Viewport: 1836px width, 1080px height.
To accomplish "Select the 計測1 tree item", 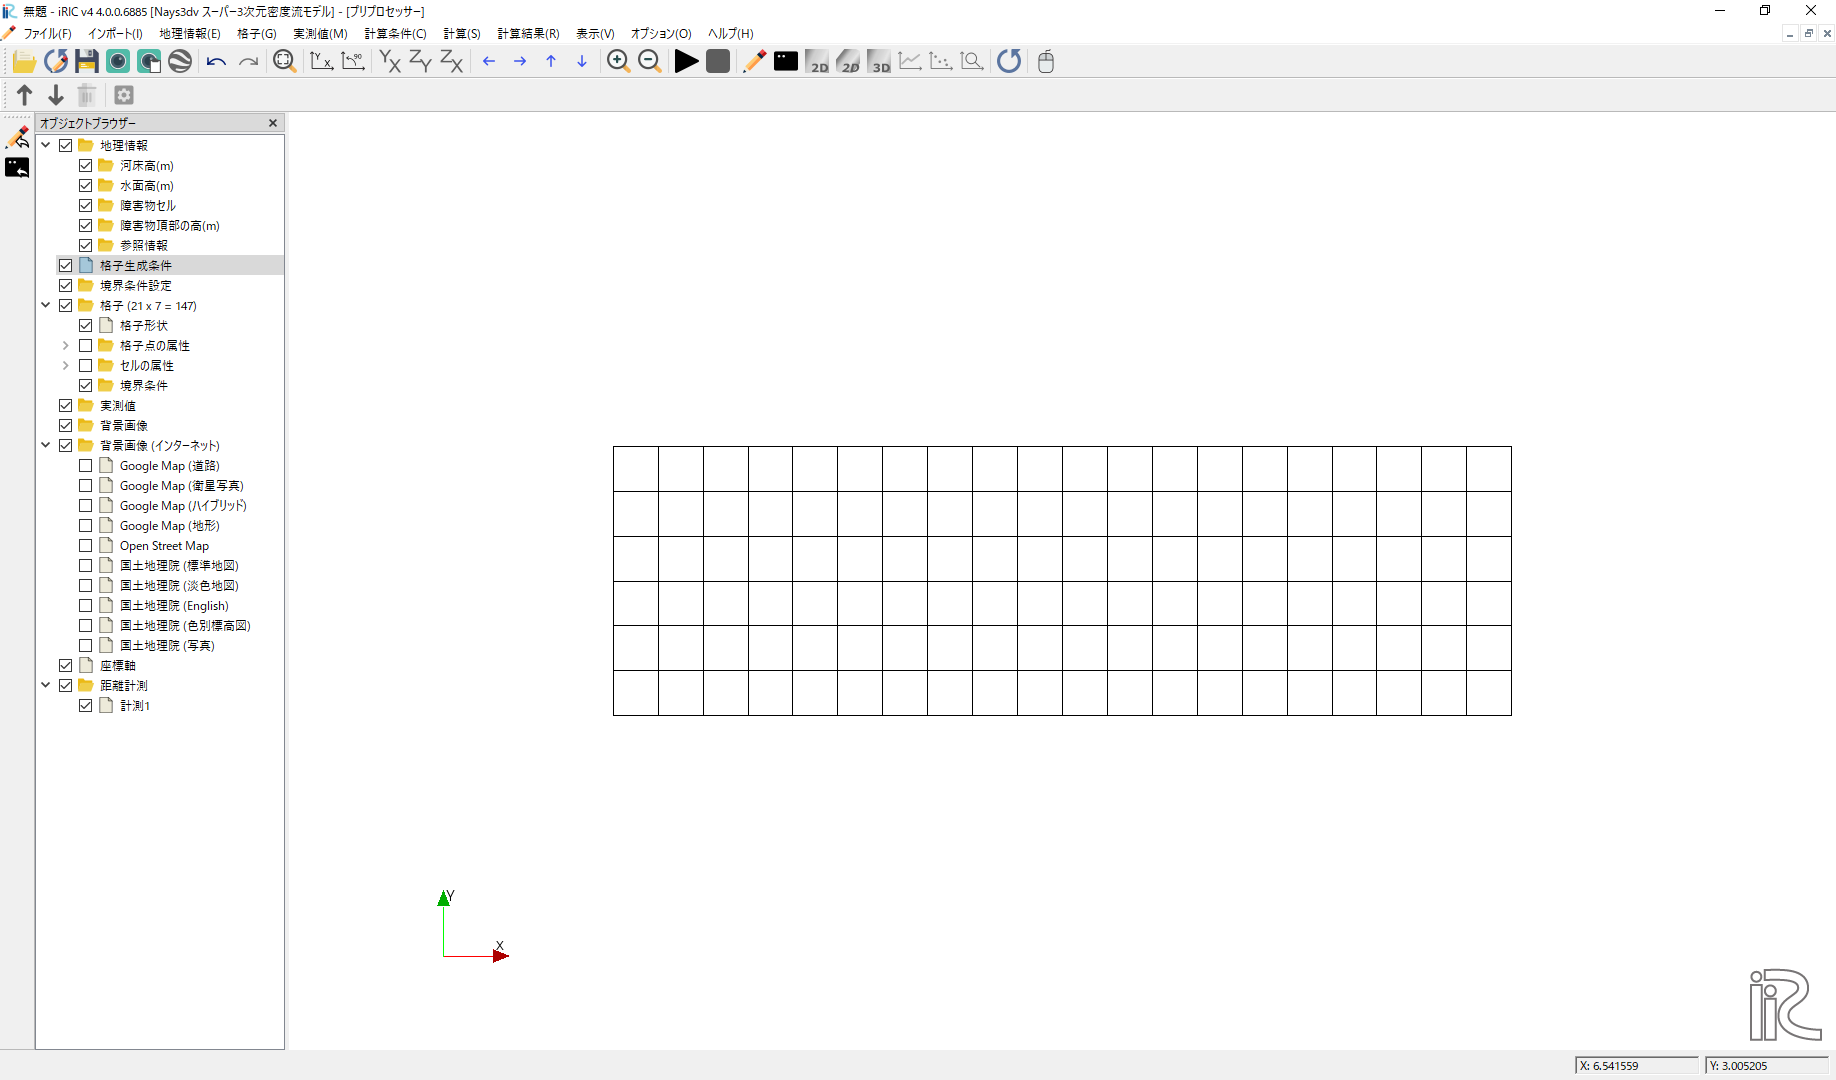I will (135, 706).
